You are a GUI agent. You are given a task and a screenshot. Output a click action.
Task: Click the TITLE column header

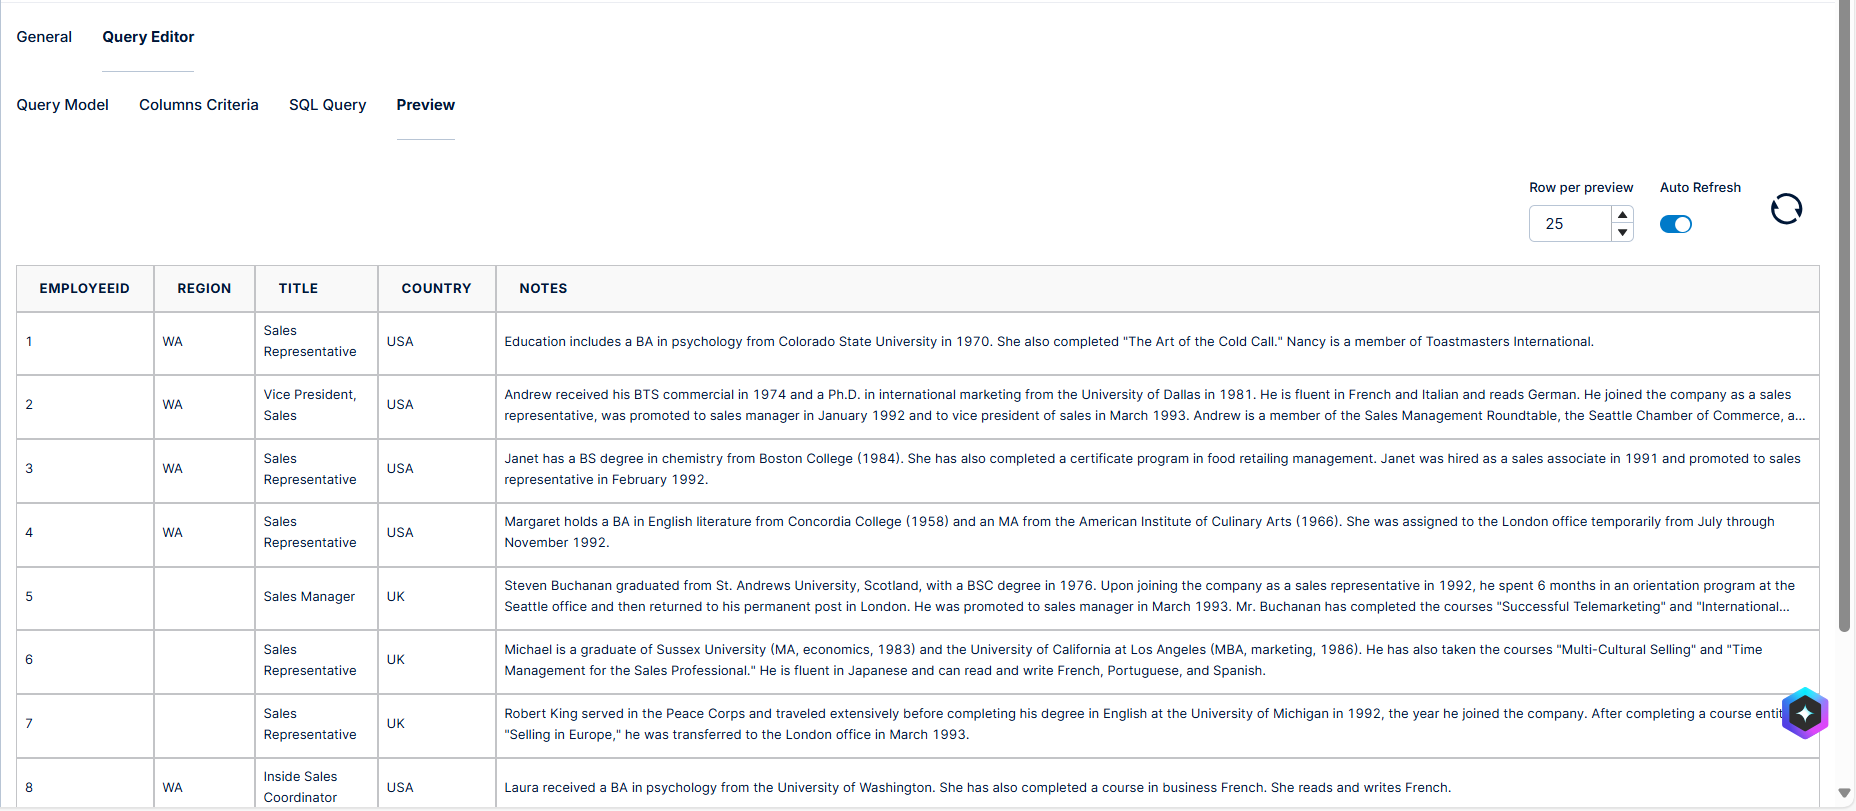[316, 288]
